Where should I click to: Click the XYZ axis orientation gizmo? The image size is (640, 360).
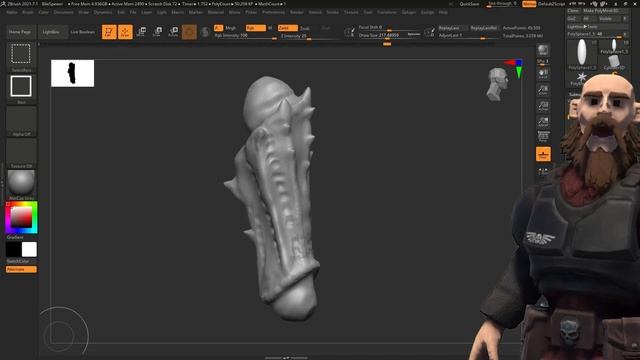tap(515, 68)
